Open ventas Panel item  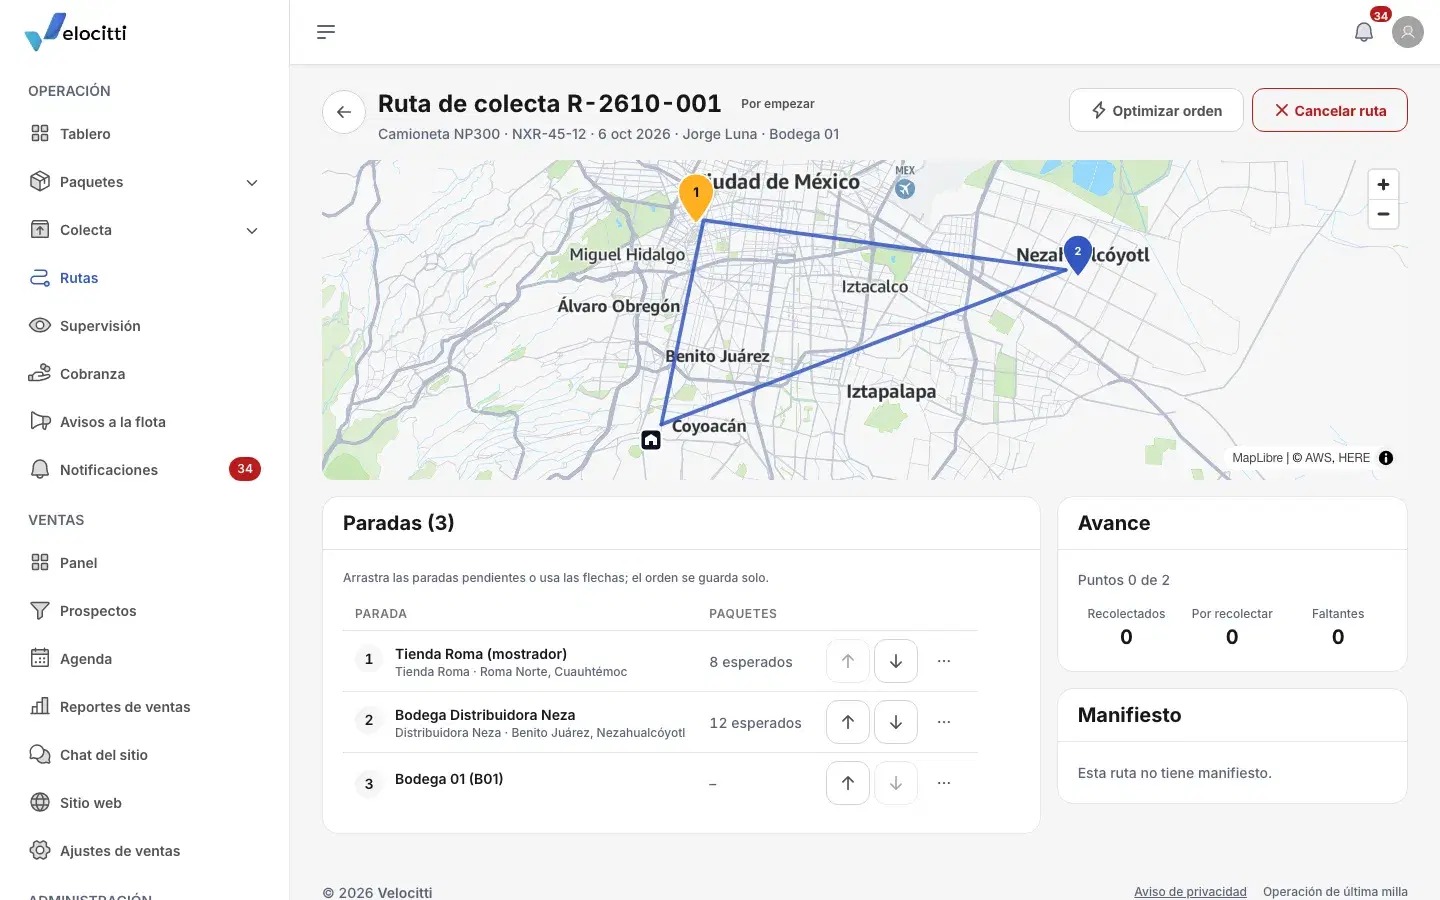(x=145, y=563)
